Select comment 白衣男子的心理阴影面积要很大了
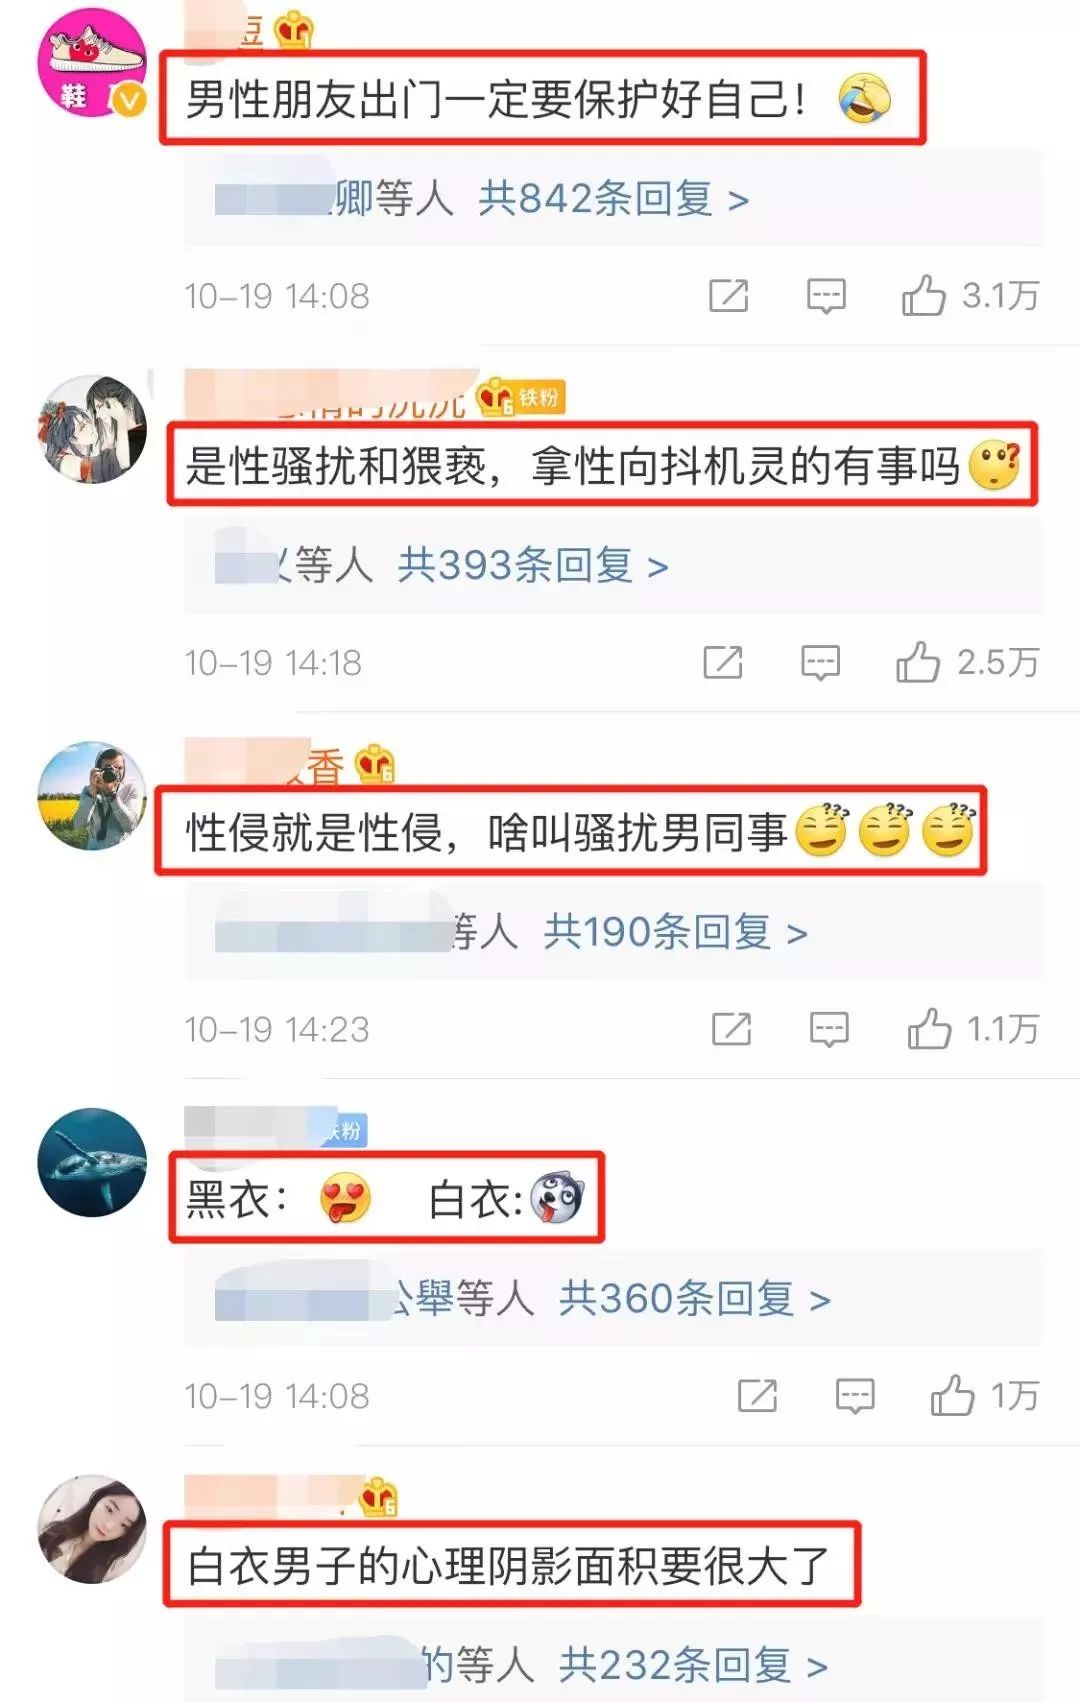The image size is (1080, 1702). tap(511, 1565)
